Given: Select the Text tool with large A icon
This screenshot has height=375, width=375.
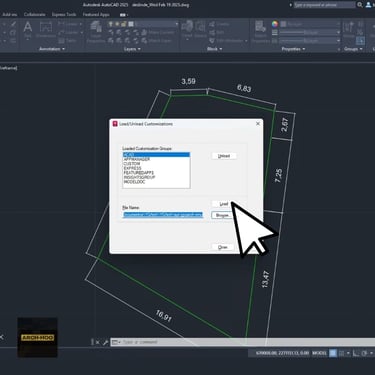Looking at the screenshot, I should (28, 29).
